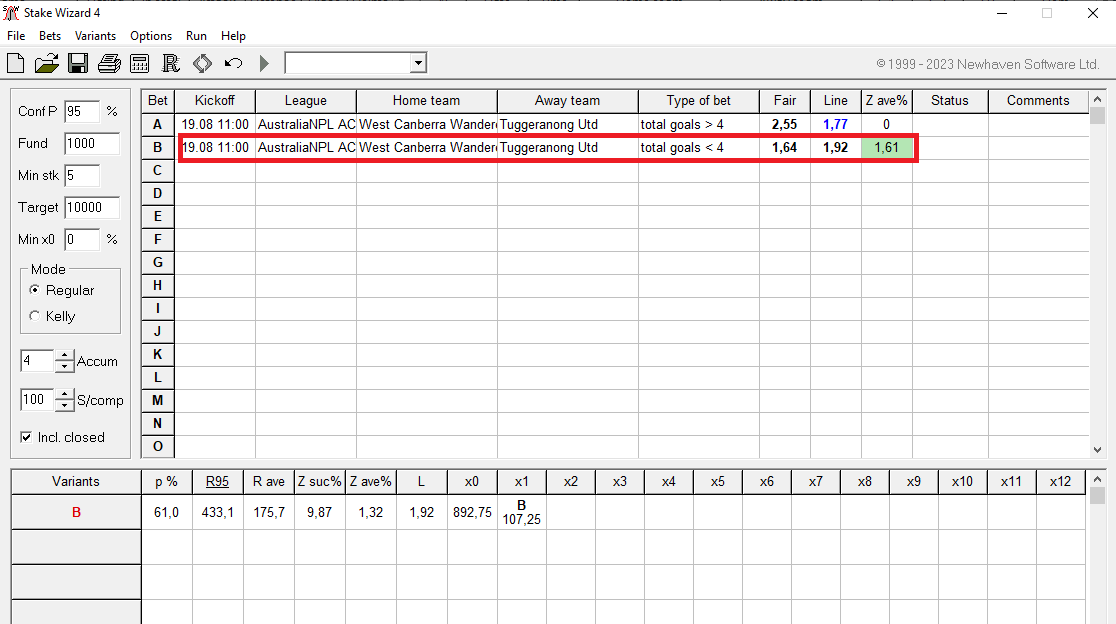The width and height of the screenshot is (1116, 624).
Task: Click the x1 cell showing B 107,25
Action: pyautogui.click(x=522, y=512)
